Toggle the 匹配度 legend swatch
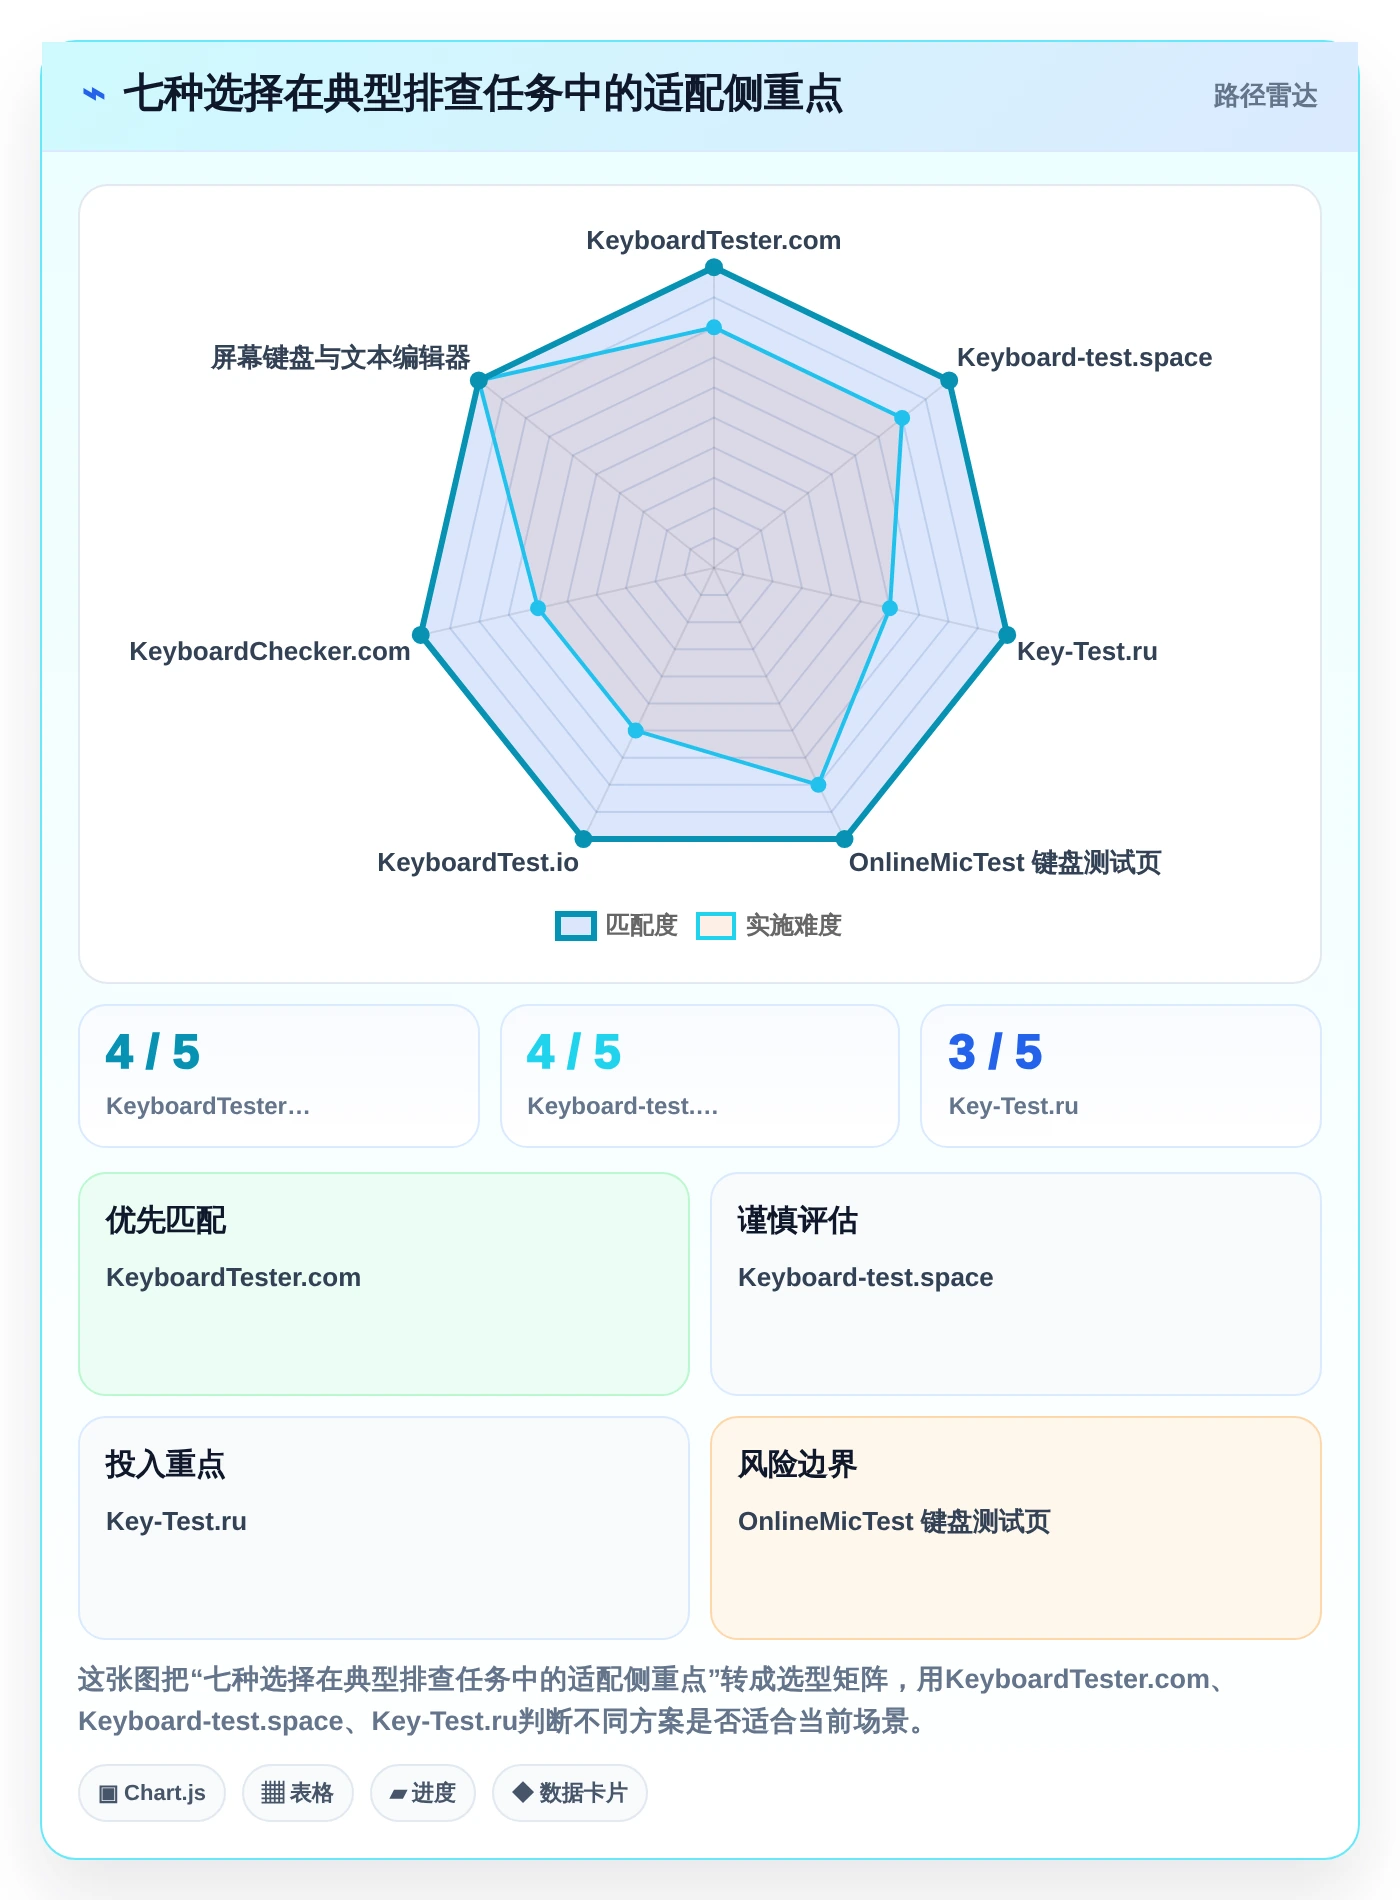This screenshot has height=1900, width=1400. coord(576,926)
